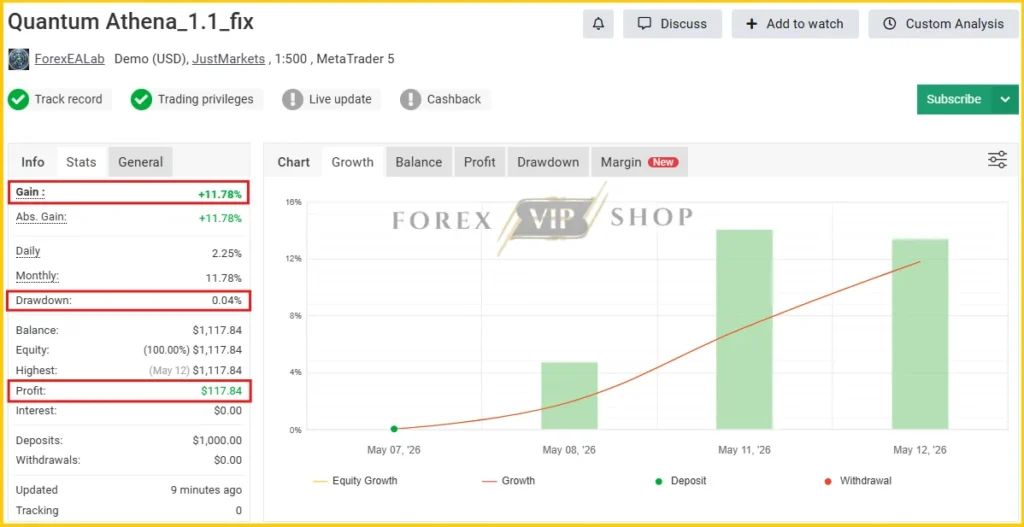This screenshot has height=527, width=1024.
Task: Click the Subscribe button
Action: [x=953, y=99]
